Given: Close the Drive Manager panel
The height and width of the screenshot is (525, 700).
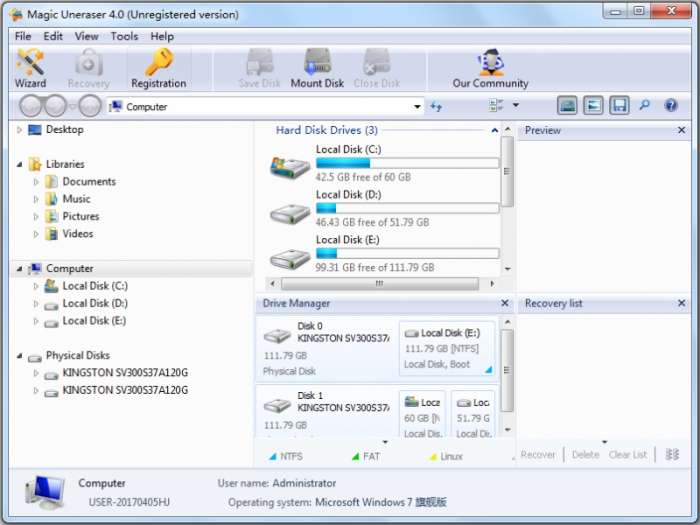Looking at the screenshot, I should coord(504,303).
